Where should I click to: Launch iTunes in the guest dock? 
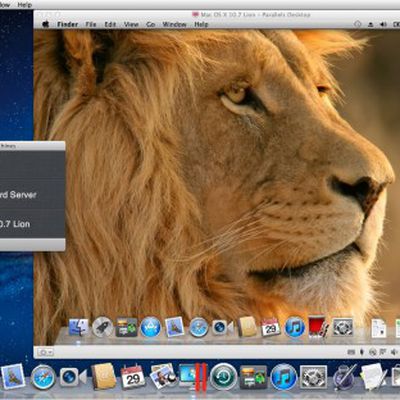coord(294,327)
